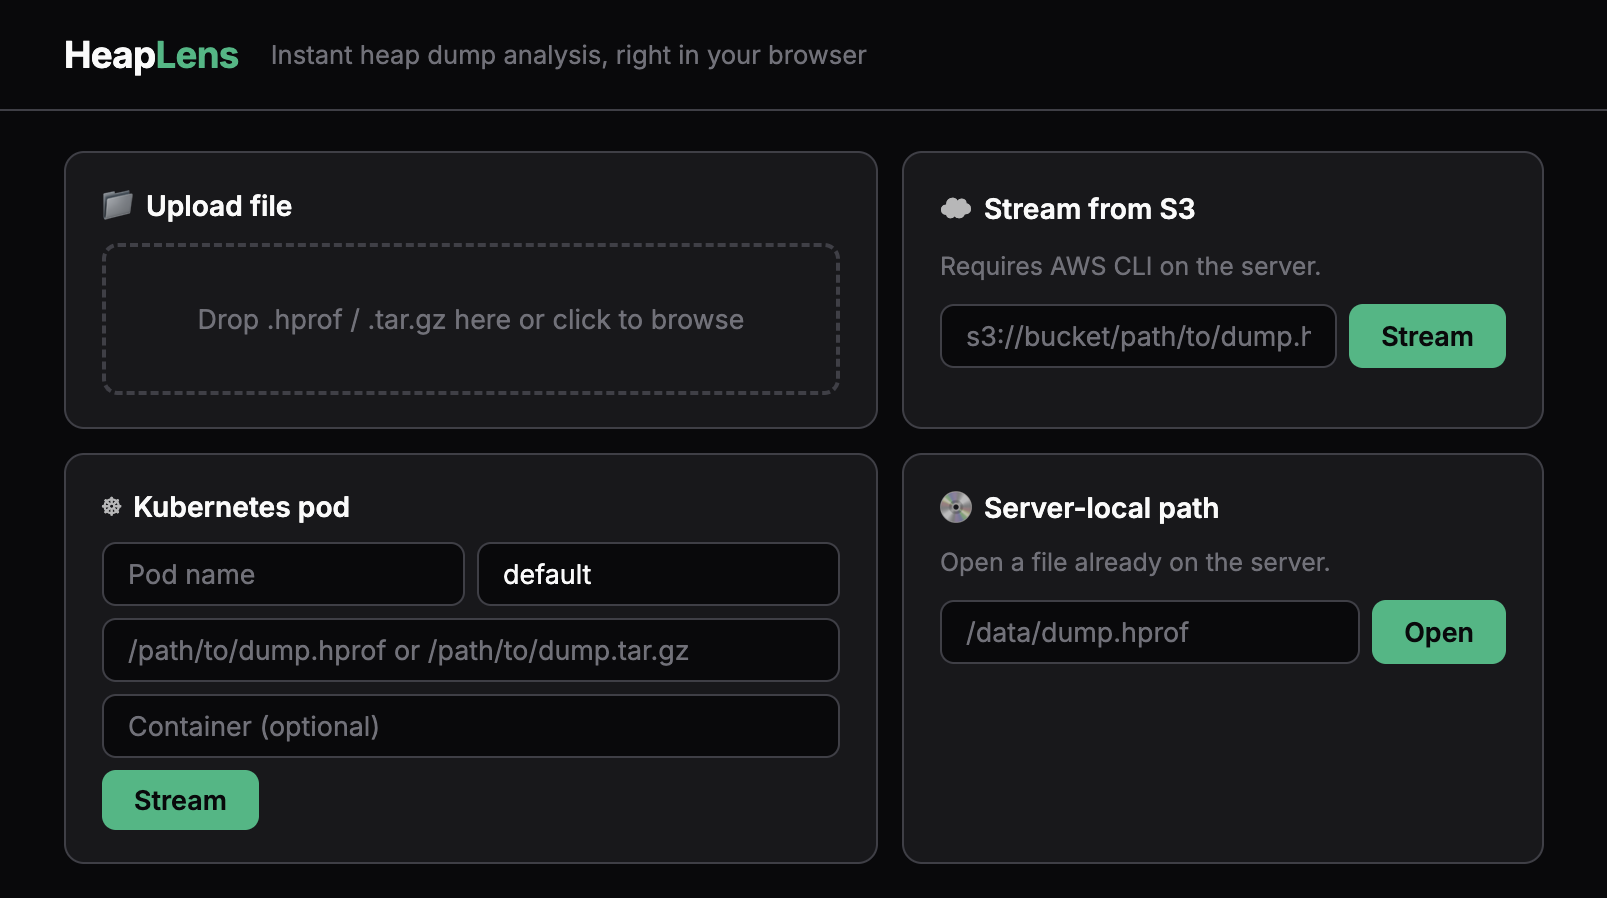Click the HeapLens logo
Image resolution: width=1607 pixels, height=898 pixels.
coord(151,55)
